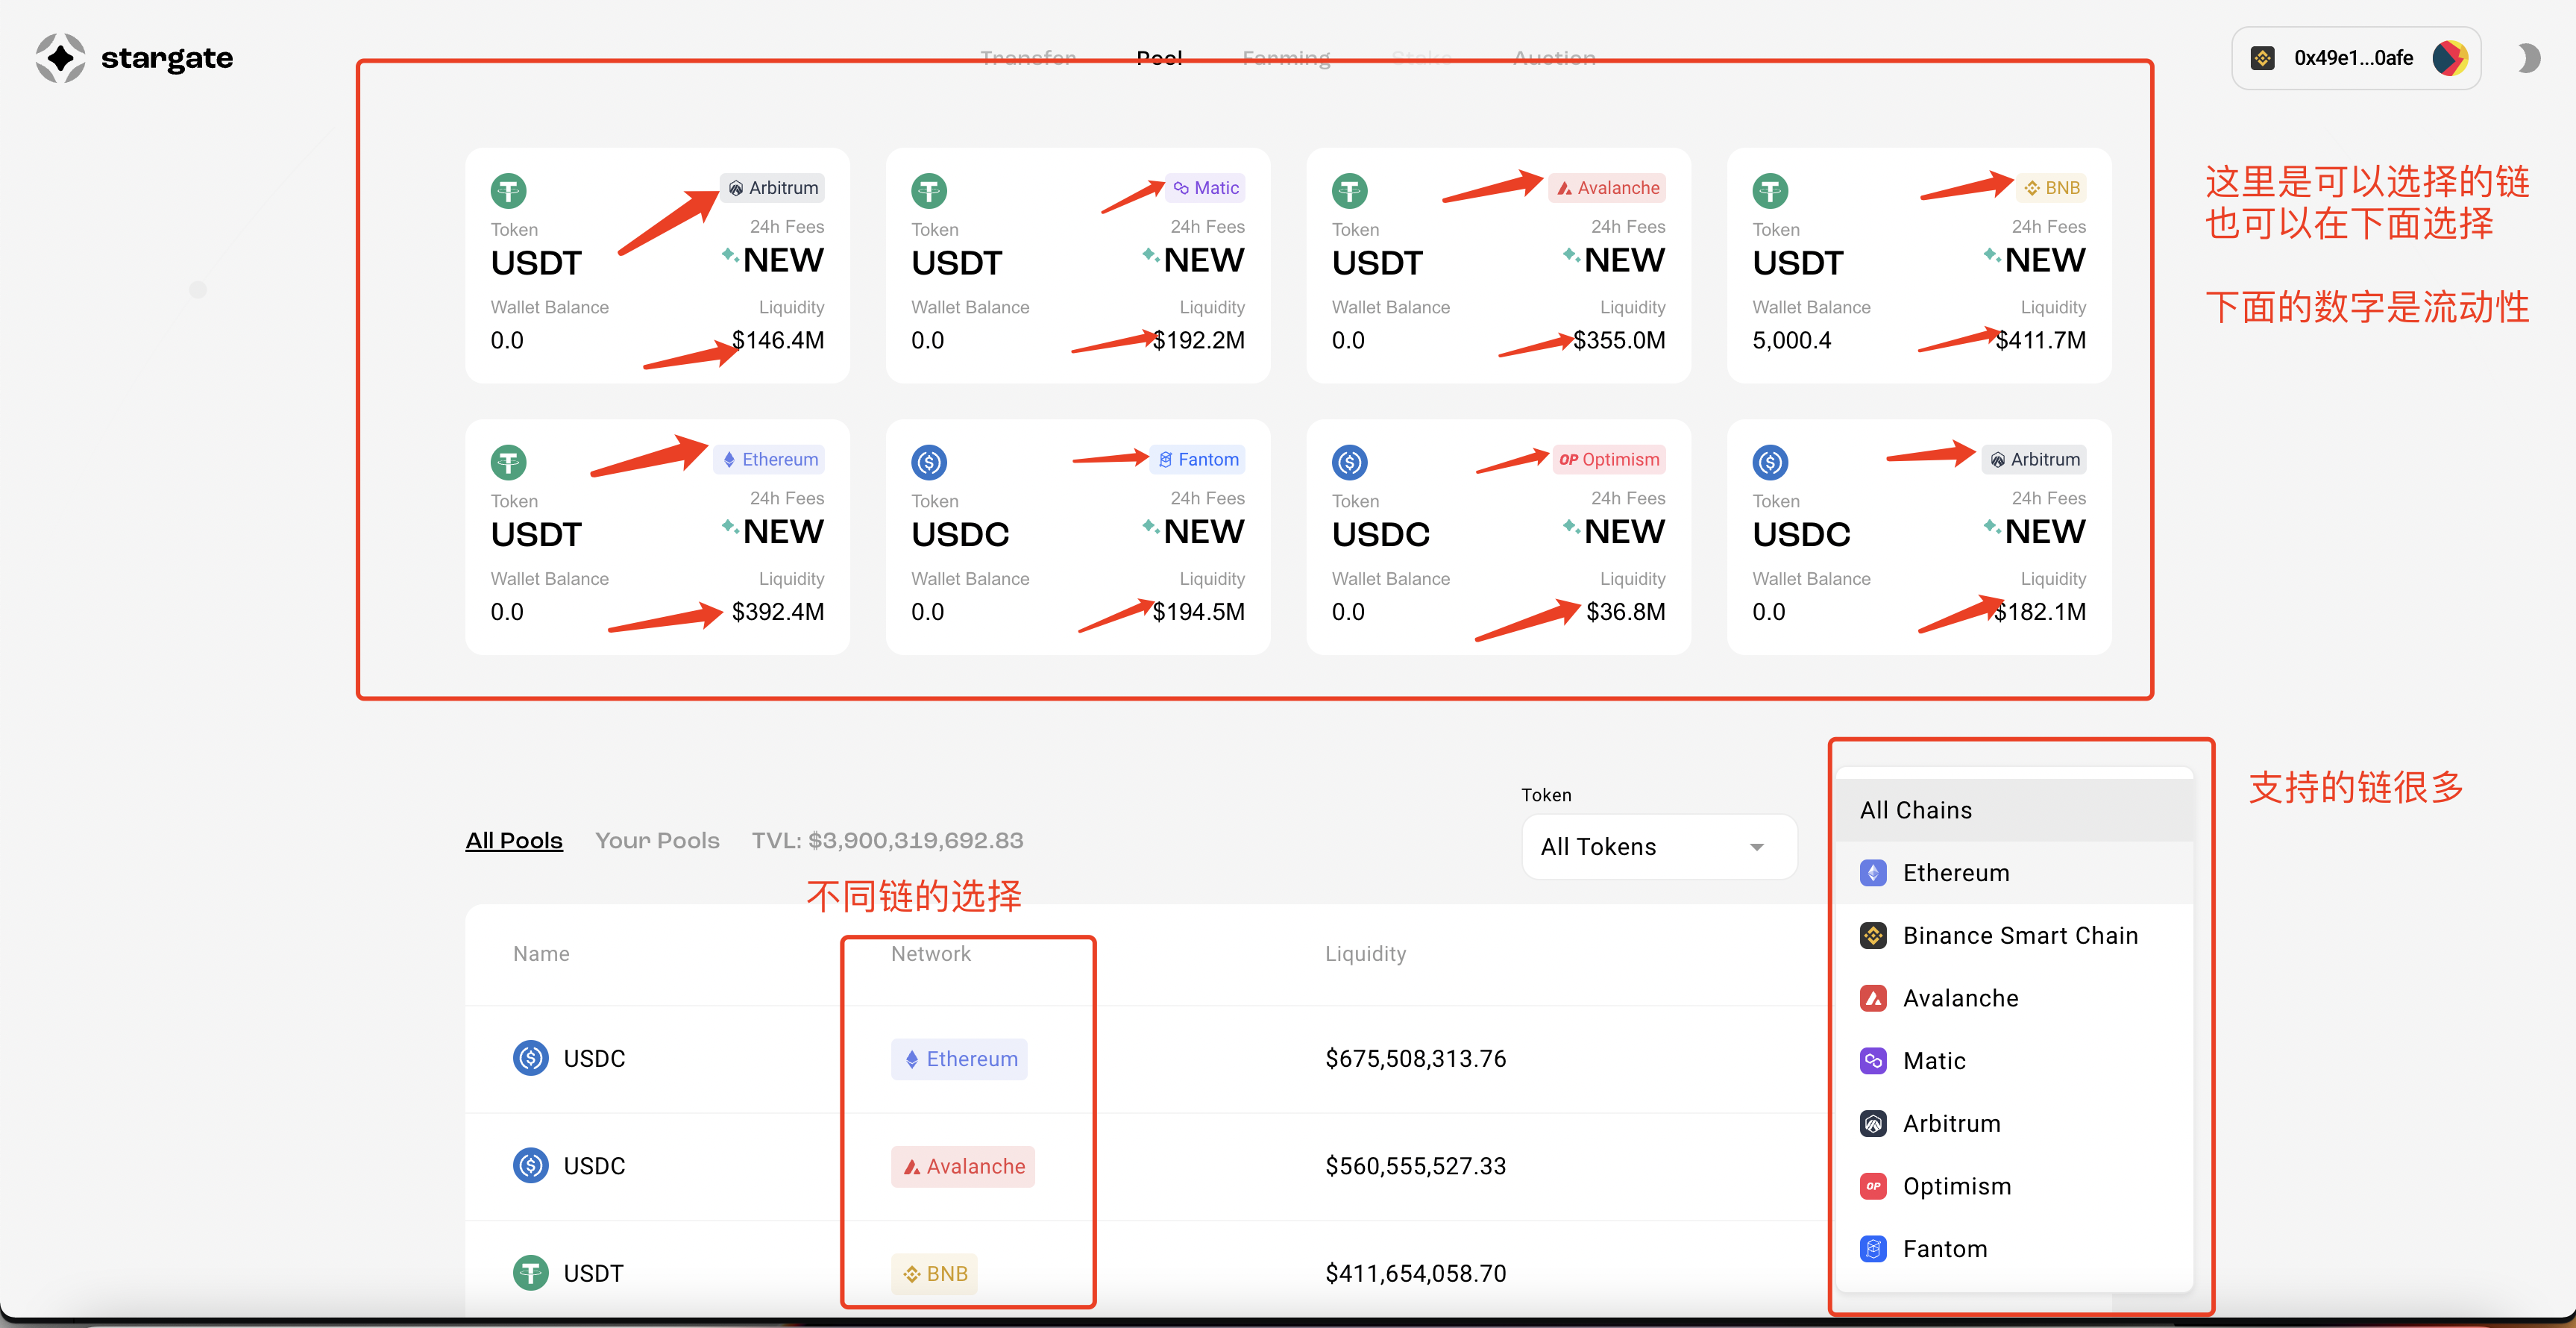Screen dimensions: 2576x1328
Task: Click Binance Smart Chain icon in list
Action: (1873, 936)
